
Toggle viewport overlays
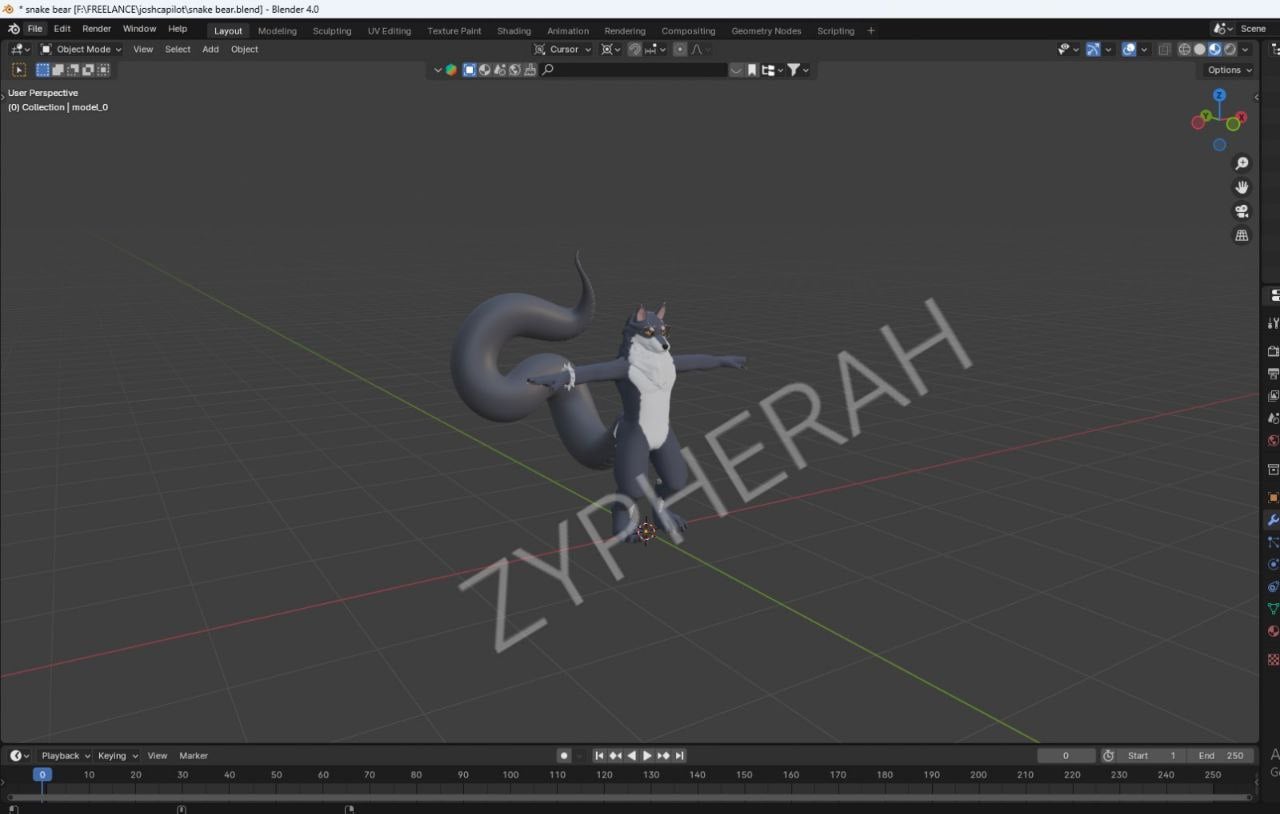coord(1129,49)
